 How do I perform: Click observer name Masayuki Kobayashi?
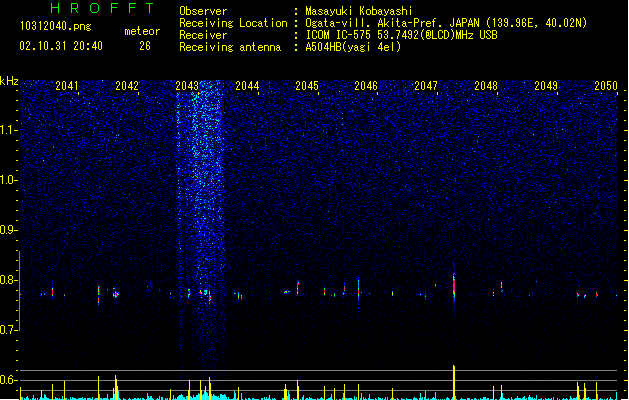(359, 11)
